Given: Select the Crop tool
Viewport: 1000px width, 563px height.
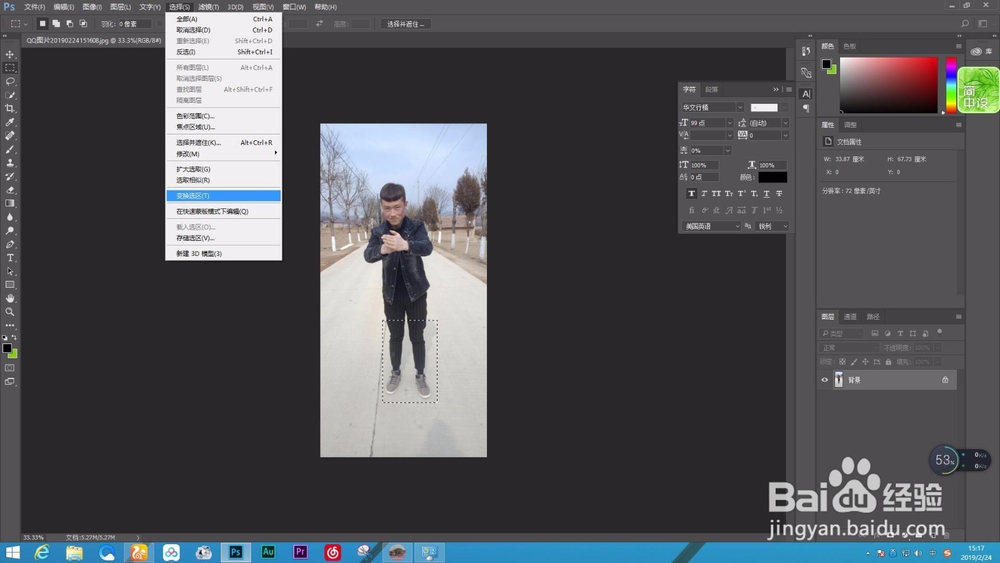Looking at the screenshot, I should pyautogui.click(x=10, y=108).
